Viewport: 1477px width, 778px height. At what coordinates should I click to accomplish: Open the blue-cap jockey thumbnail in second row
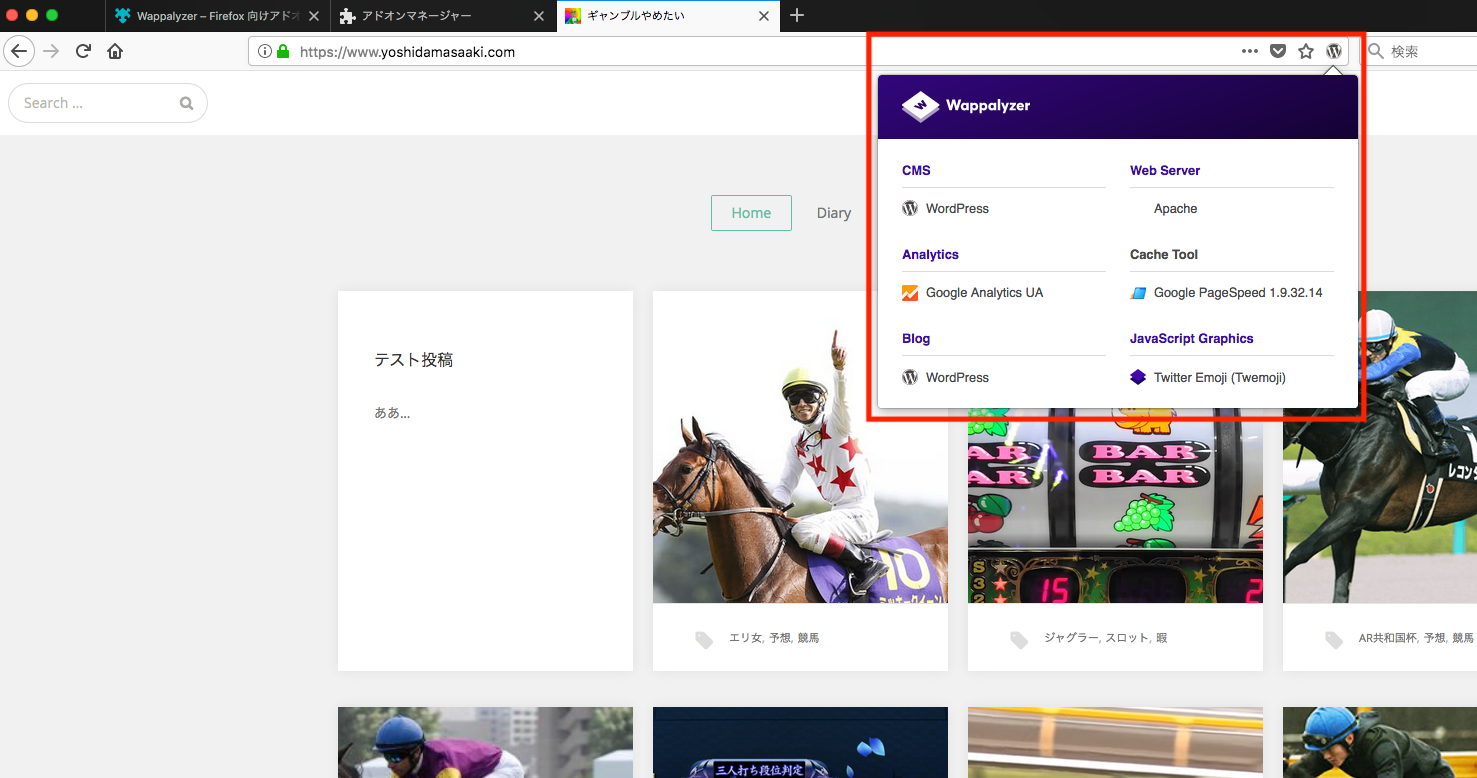click(485, 742)
